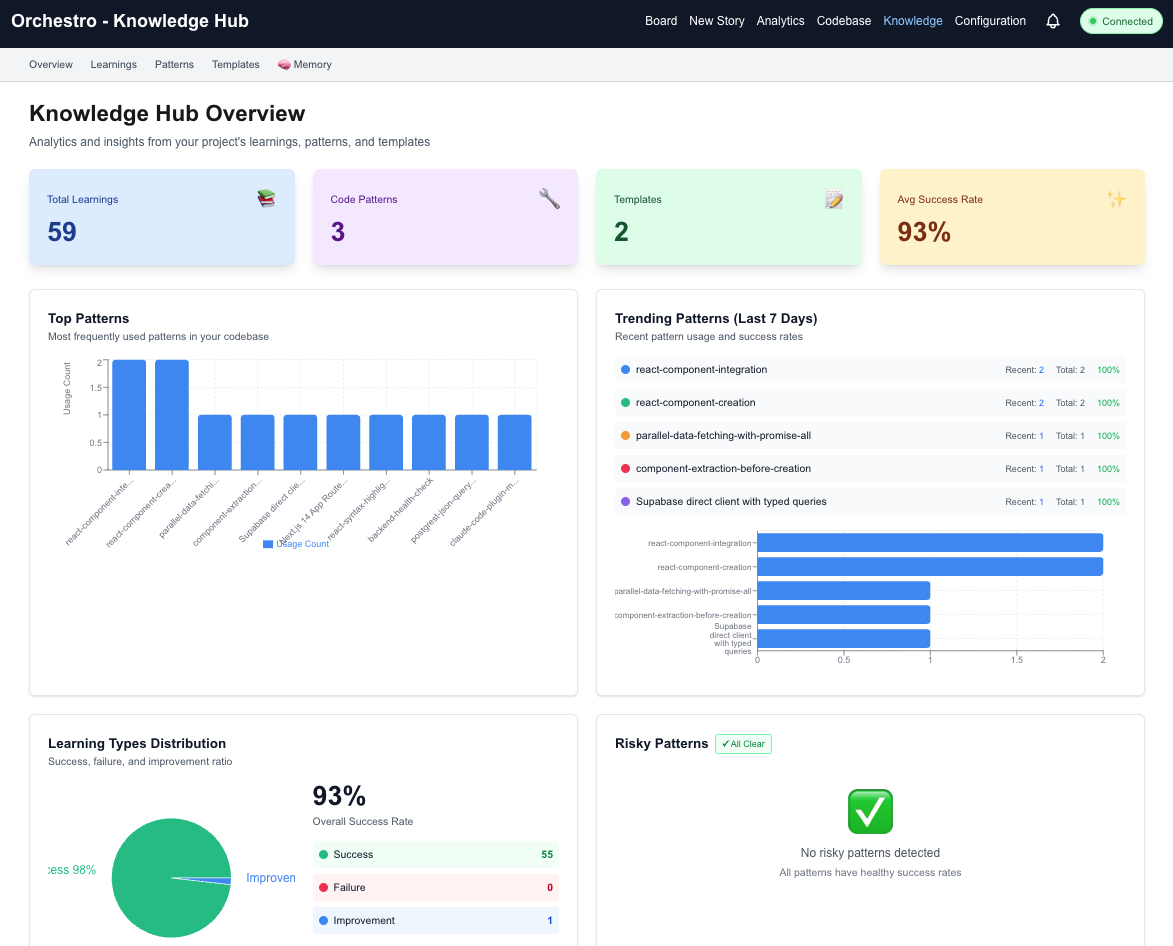Click the red Failure dot in the legend
Image resolution: width=1173 pixels, height=946 pixels.
click(323, 886)
